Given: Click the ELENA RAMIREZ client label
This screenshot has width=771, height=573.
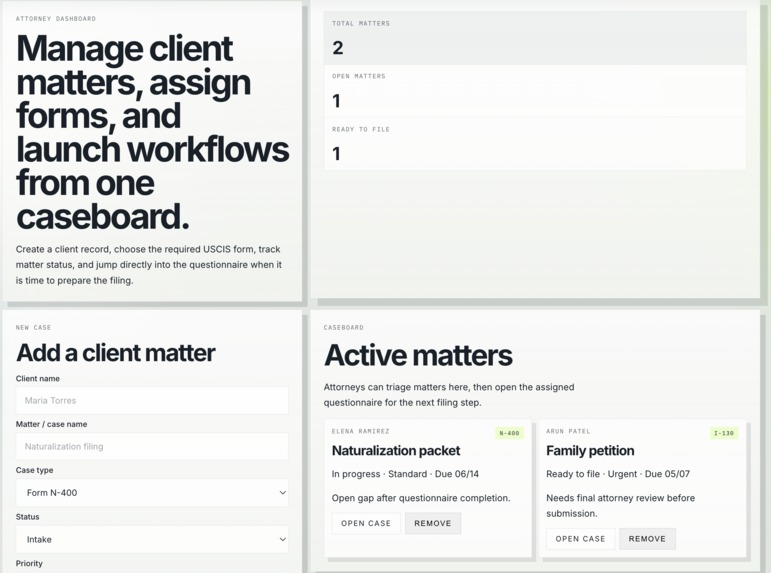Looking at the screenshot, I should [x=360, y=431].
